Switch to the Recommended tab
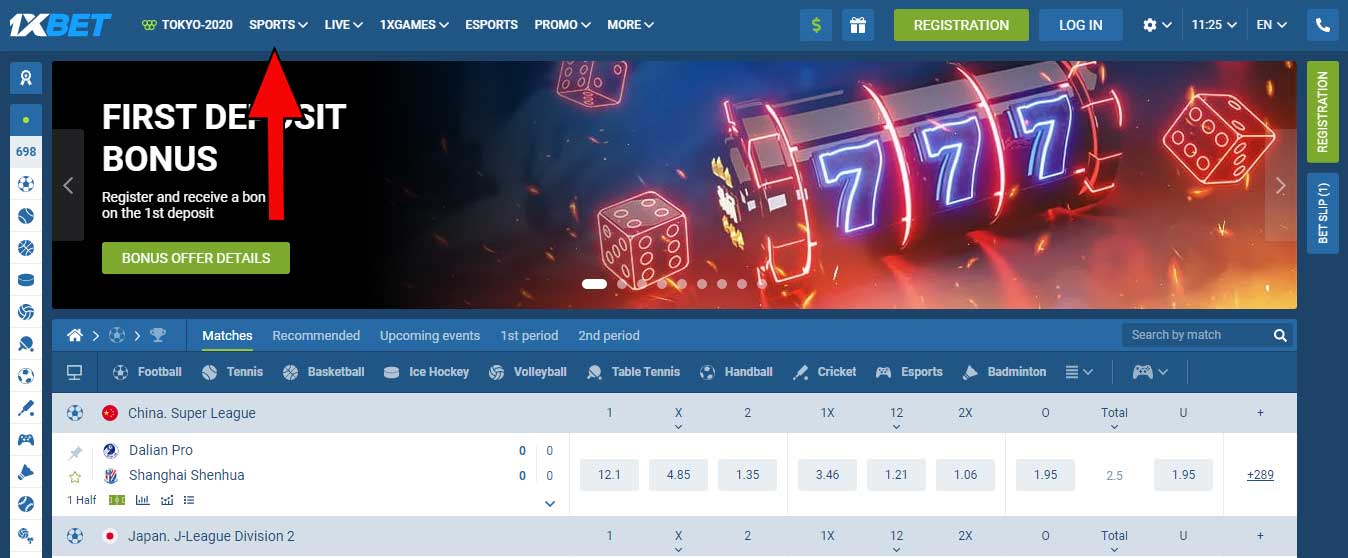Screen dimensions: 1348x558 tap(316, 336)
